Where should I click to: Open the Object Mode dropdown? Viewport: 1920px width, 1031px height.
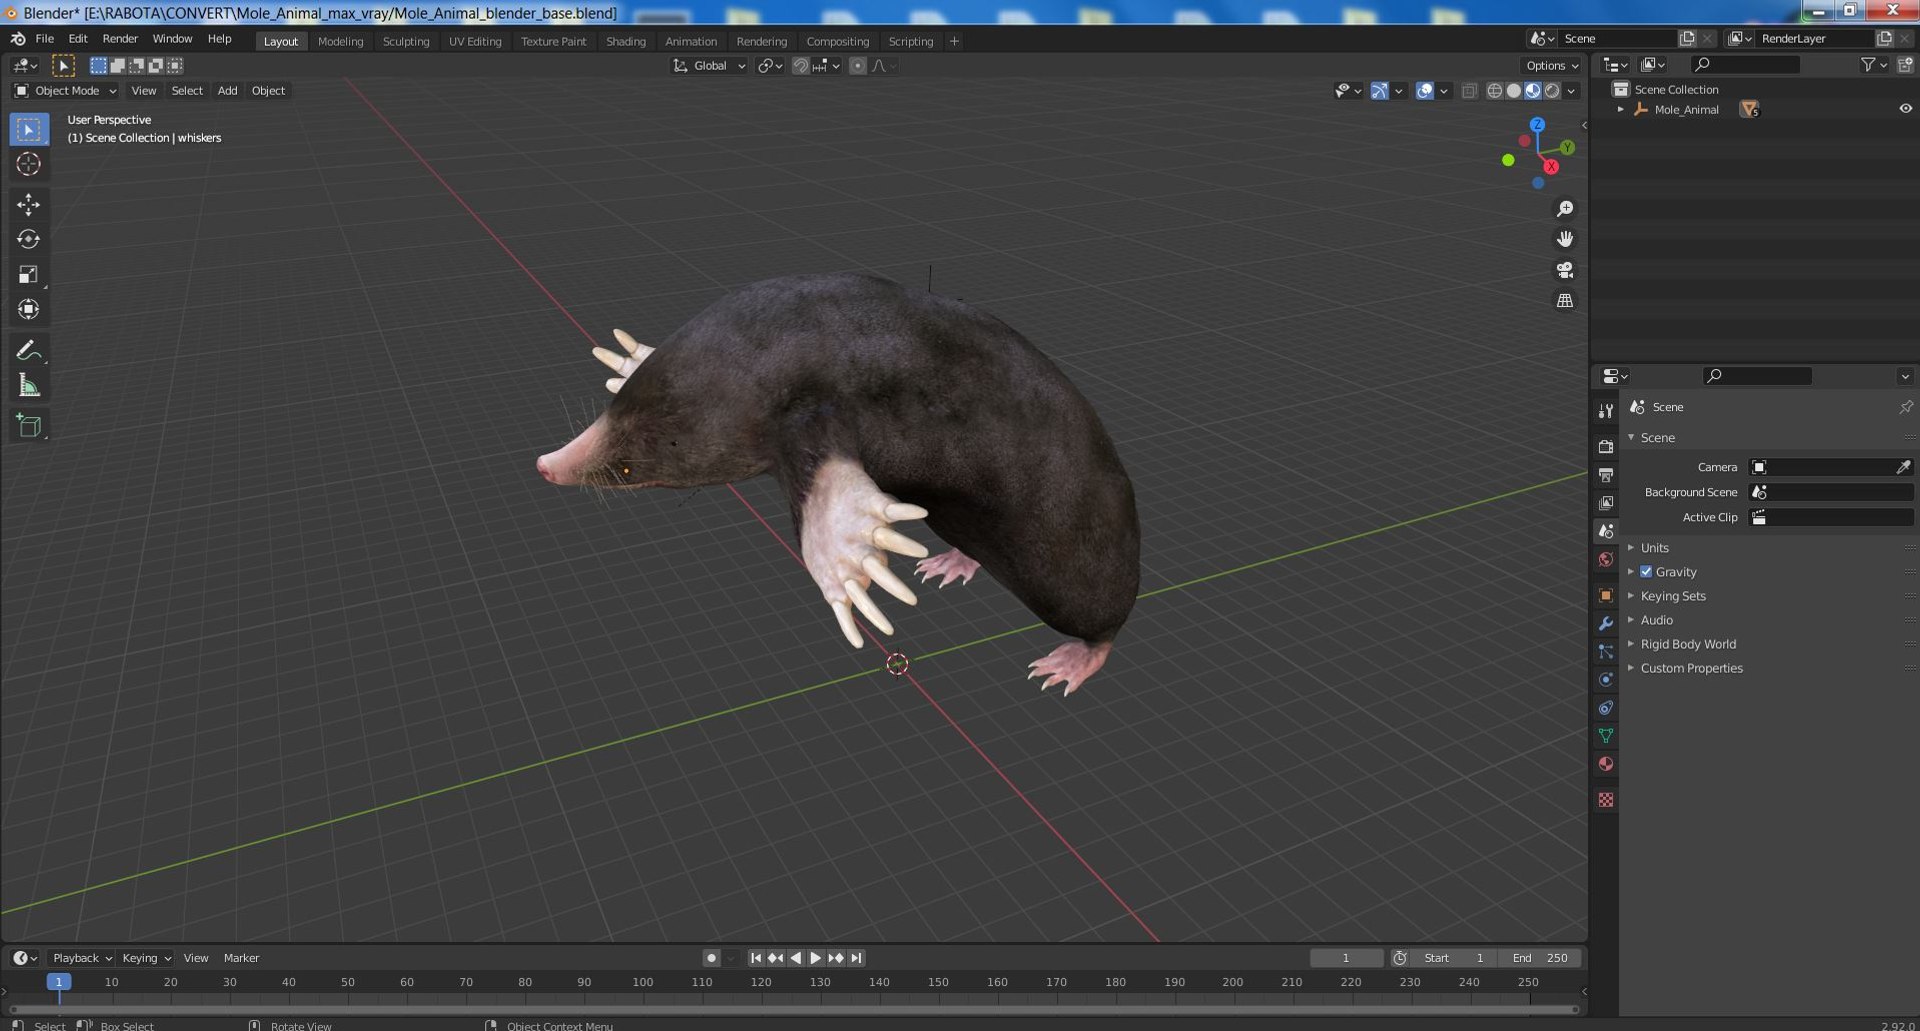65,91
